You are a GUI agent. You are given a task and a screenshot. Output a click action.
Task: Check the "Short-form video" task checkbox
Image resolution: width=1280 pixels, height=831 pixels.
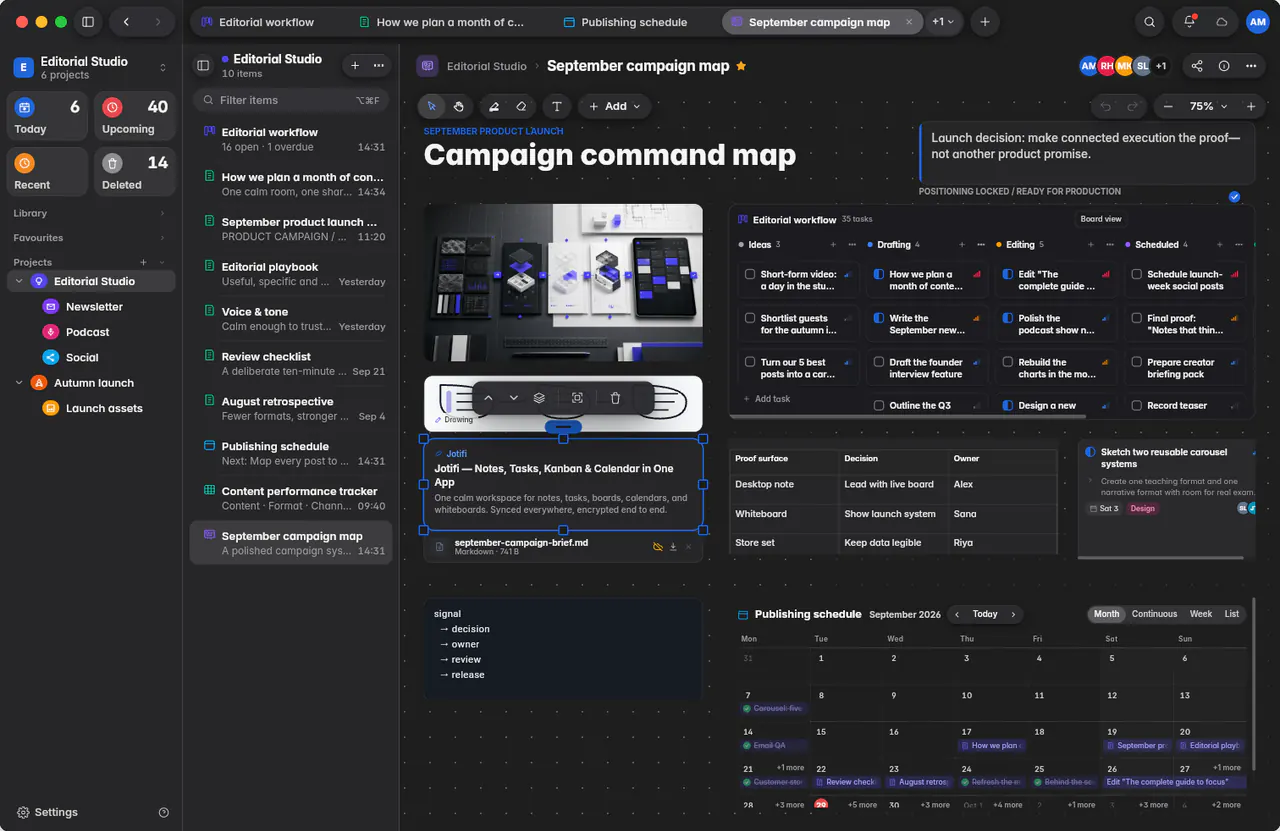pos(750,274)
